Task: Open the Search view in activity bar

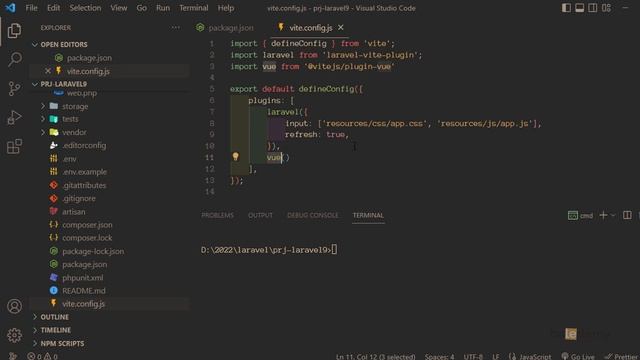Action: pyautogui.click(x=14, y=59)
